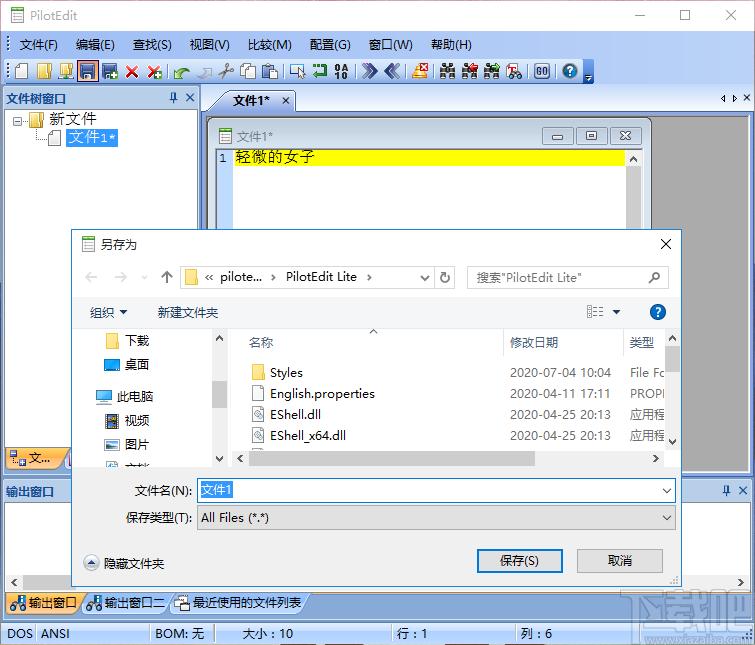Open the 组织 dropdown menu
755x645 pixels.
pos(108,313)
